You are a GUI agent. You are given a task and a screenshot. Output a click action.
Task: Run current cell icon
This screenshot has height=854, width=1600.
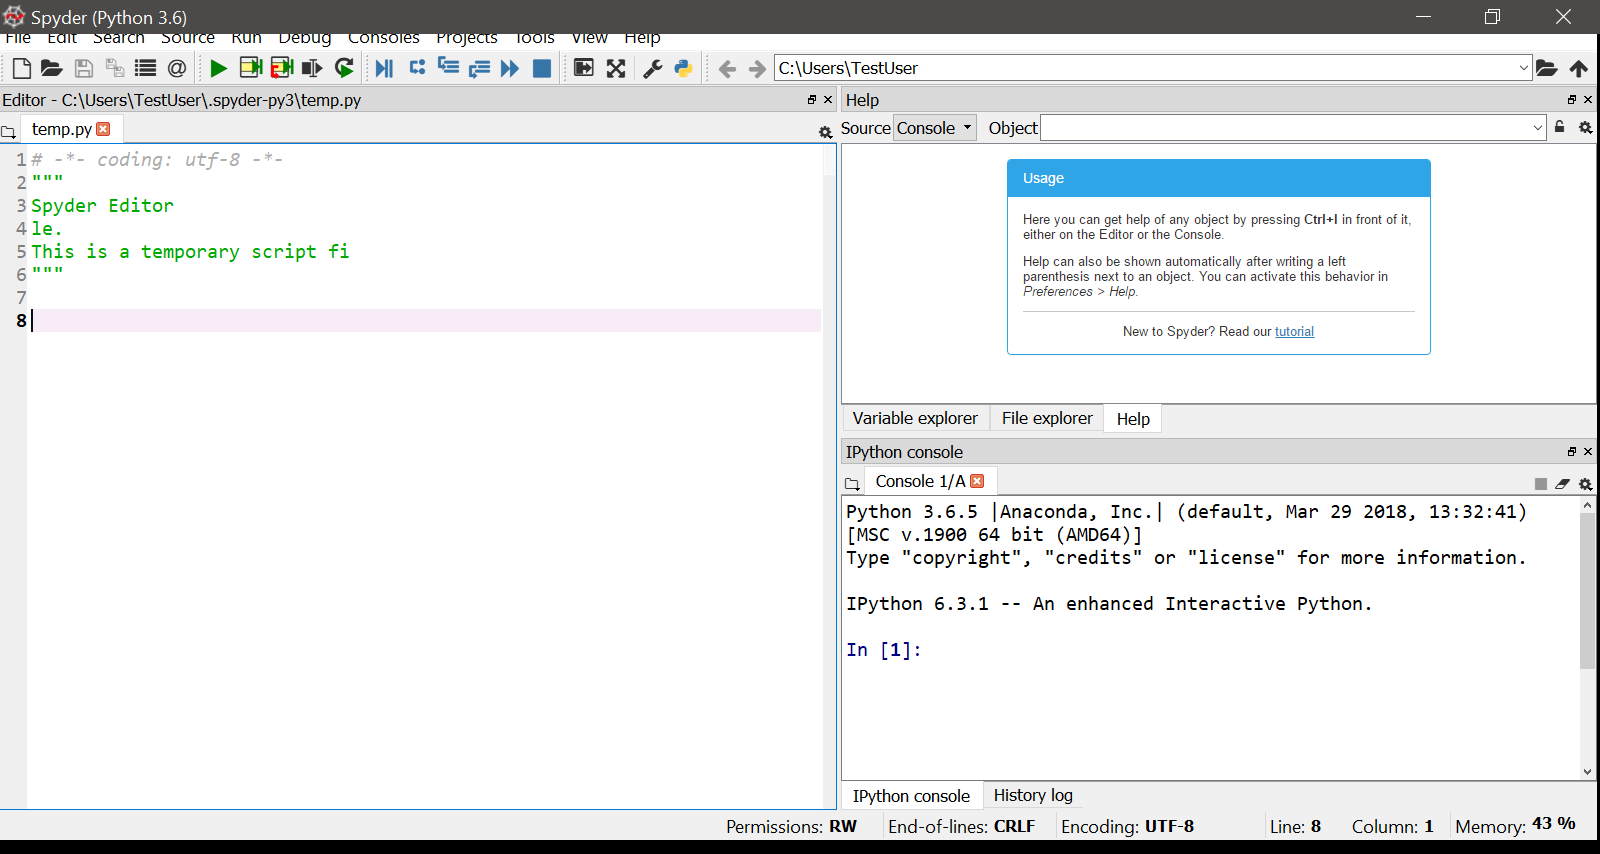(x=250, y=68)
